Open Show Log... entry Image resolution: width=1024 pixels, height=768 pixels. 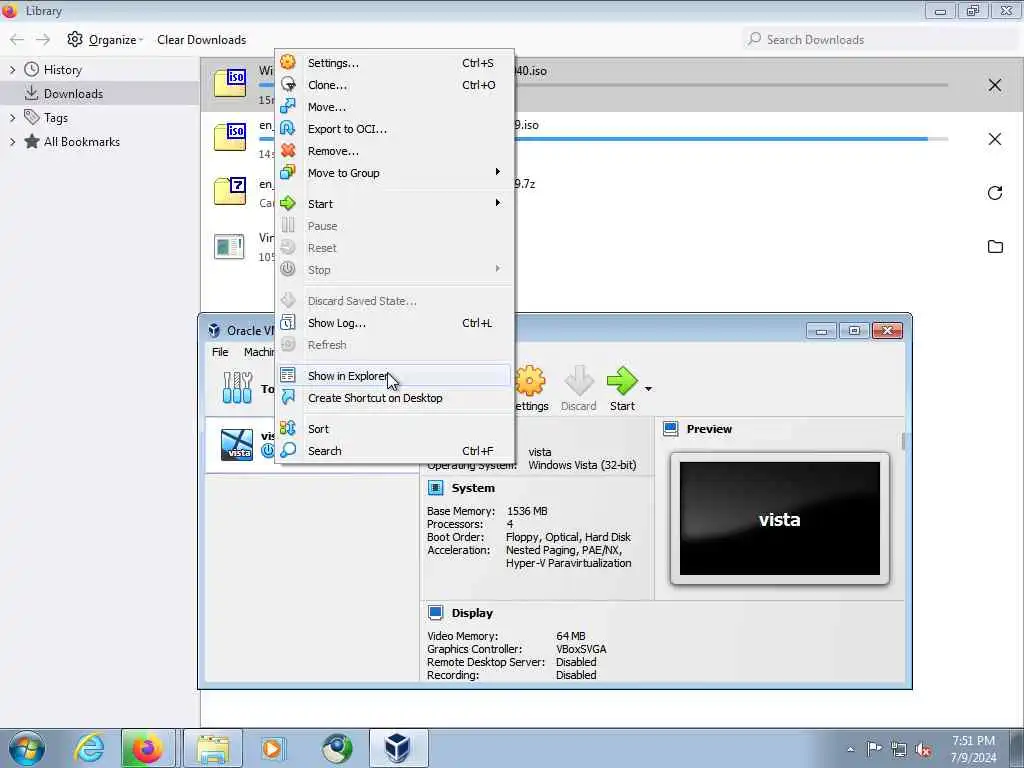pyautogui.click(x=394, y=323)
